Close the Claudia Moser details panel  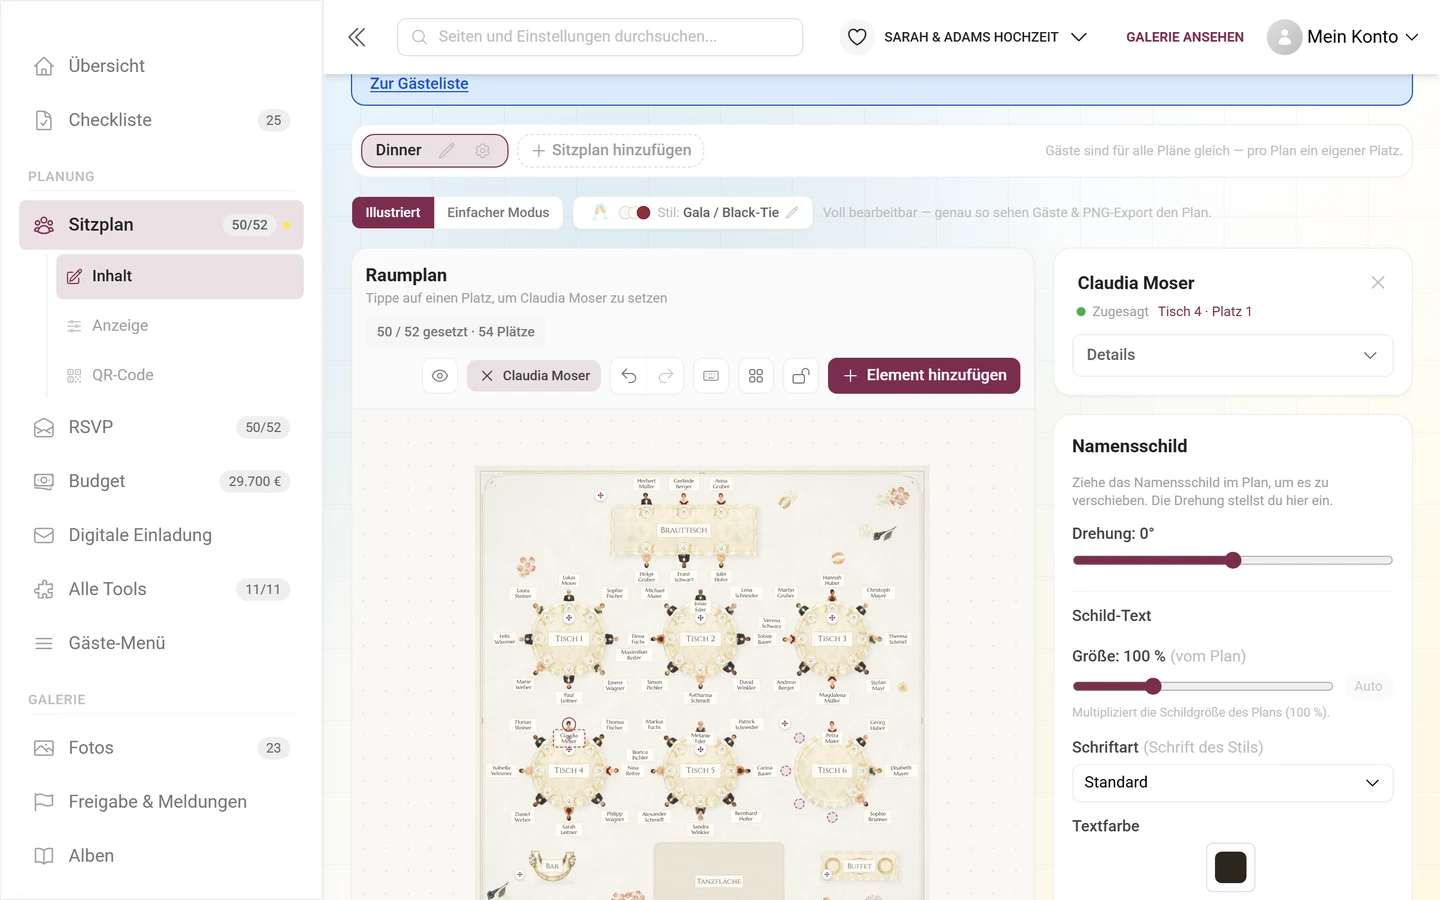coord(1378,283)
